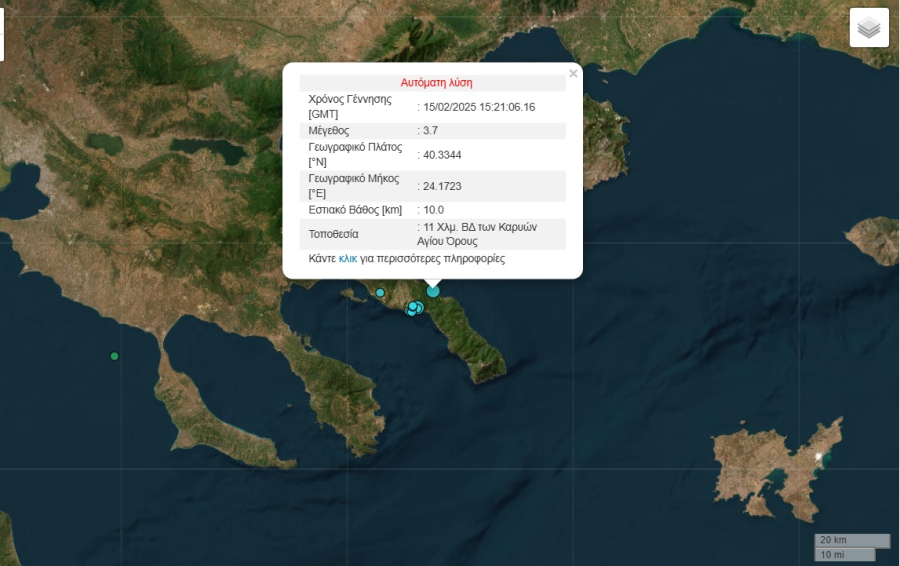The width and height of the screenshot is (900, 566).
Task: Select the green earthquake marker in the sea
Action: click(x=114, y=356)
